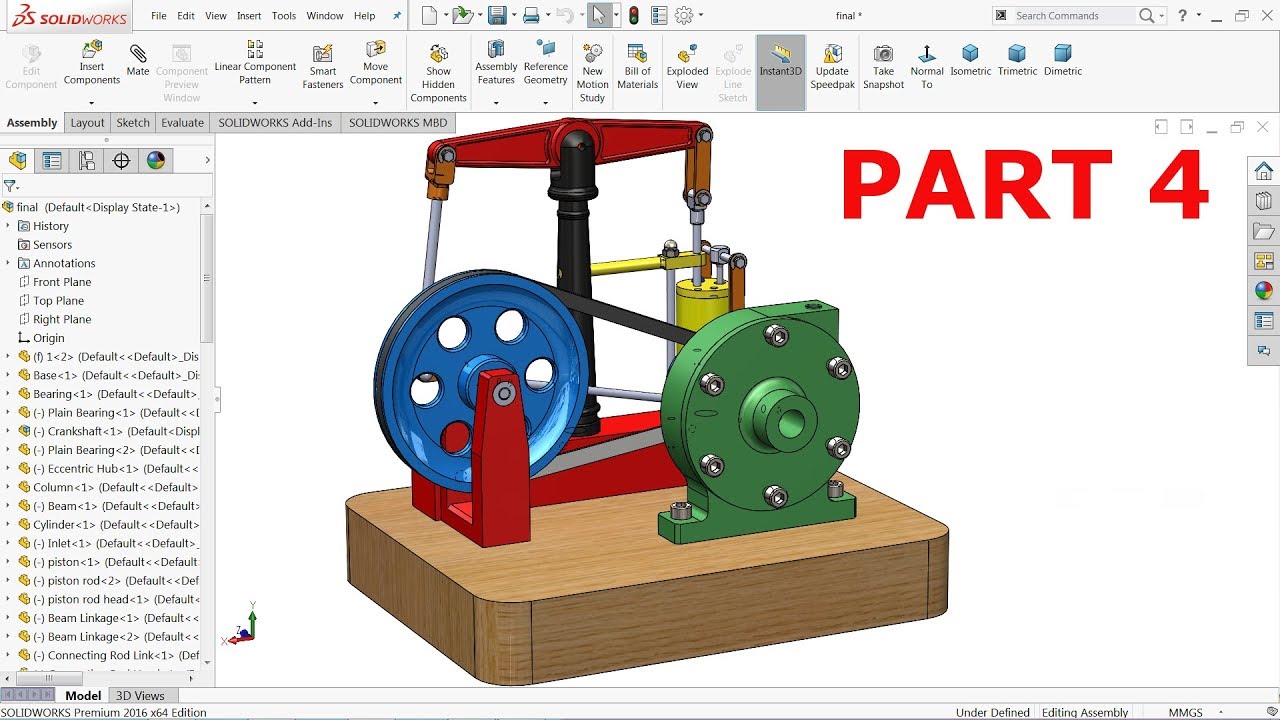
Task: Click Update Speedpak
Action: [x=832, y=66]
